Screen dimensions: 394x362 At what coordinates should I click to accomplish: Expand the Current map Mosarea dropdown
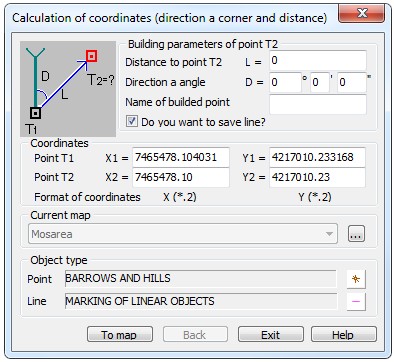(x=183, y=234)
